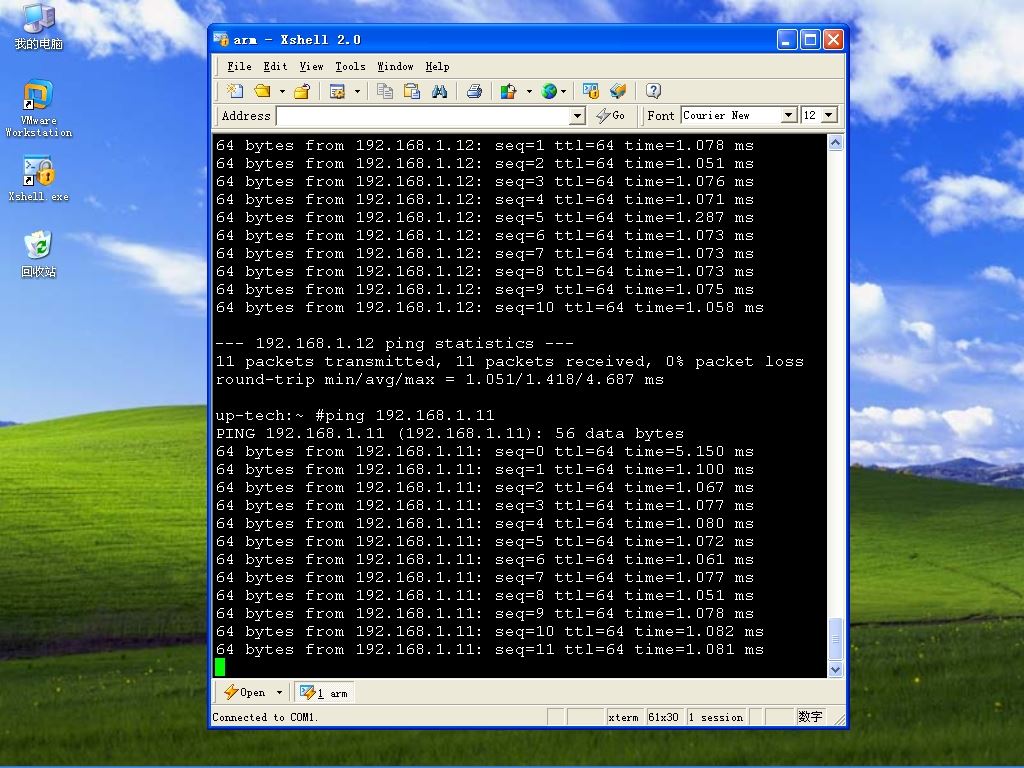Click the Copy toolbar icon
This screenshot has height=768, width=1024.
tap(385, 91)
